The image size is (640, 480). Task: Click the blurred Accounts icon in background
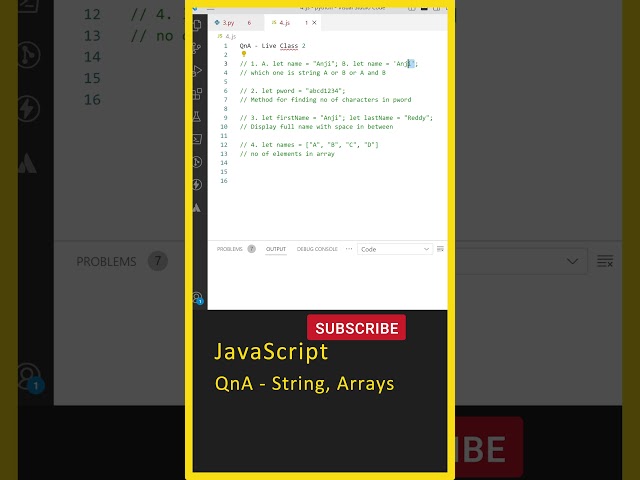(31, 378)
